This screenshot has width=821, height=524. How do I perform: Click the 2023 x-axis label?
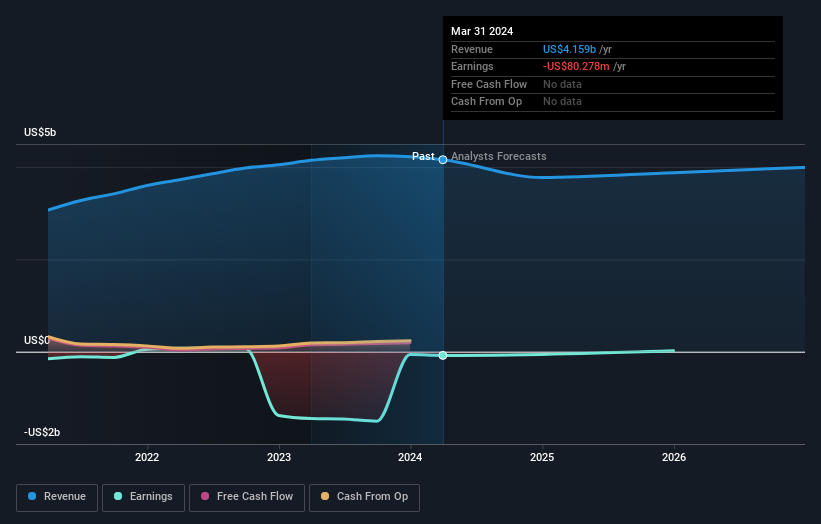279,458
